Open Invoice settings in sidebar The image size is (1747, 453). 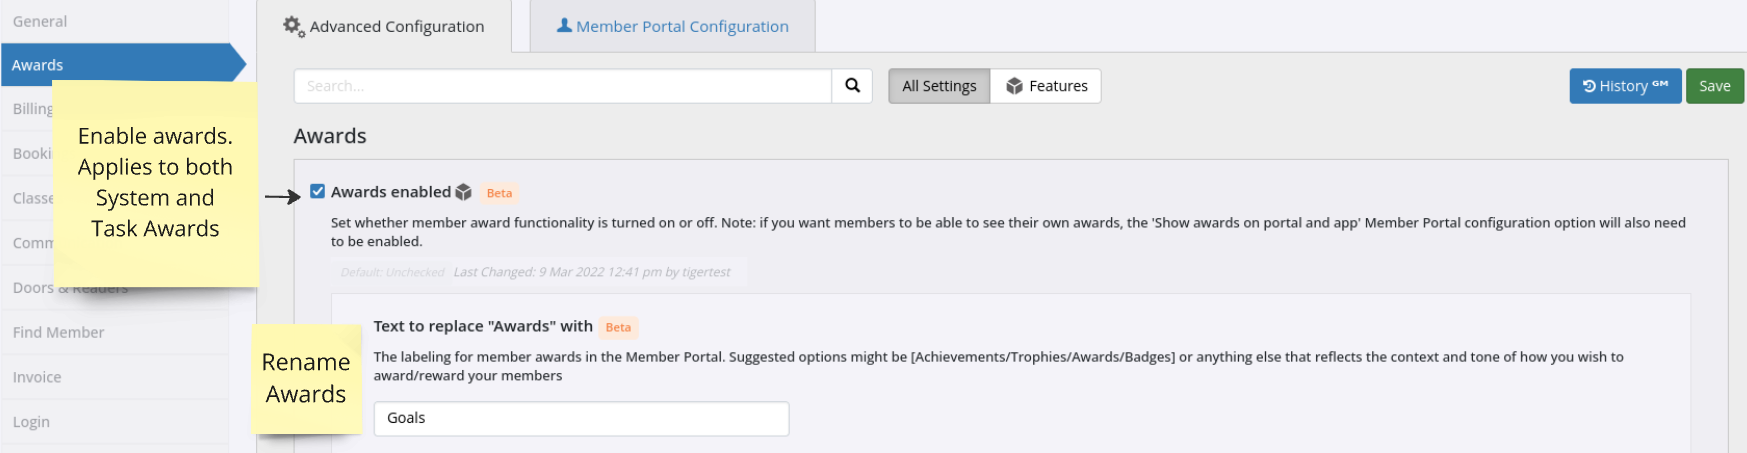[x=37, y=377]
